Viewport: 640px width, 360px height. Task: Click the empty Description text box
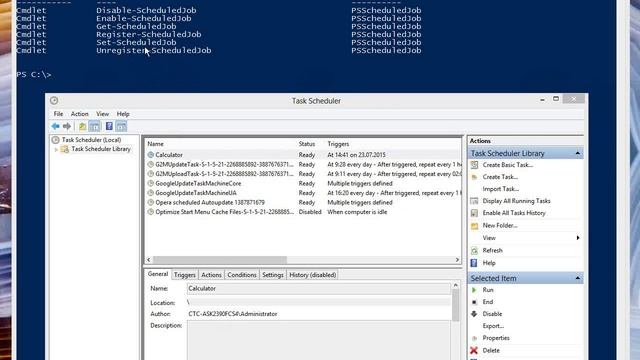click(x=318, y=340)
